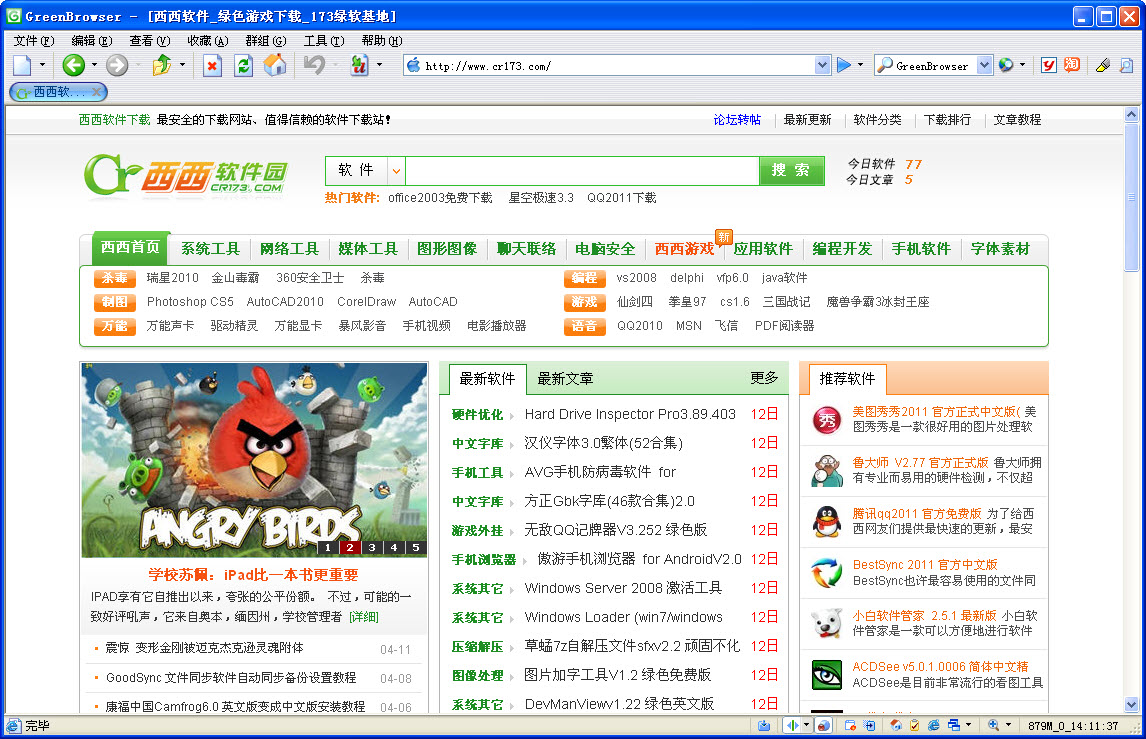Click the green 搜索 search button

click(x=791, y=170)
